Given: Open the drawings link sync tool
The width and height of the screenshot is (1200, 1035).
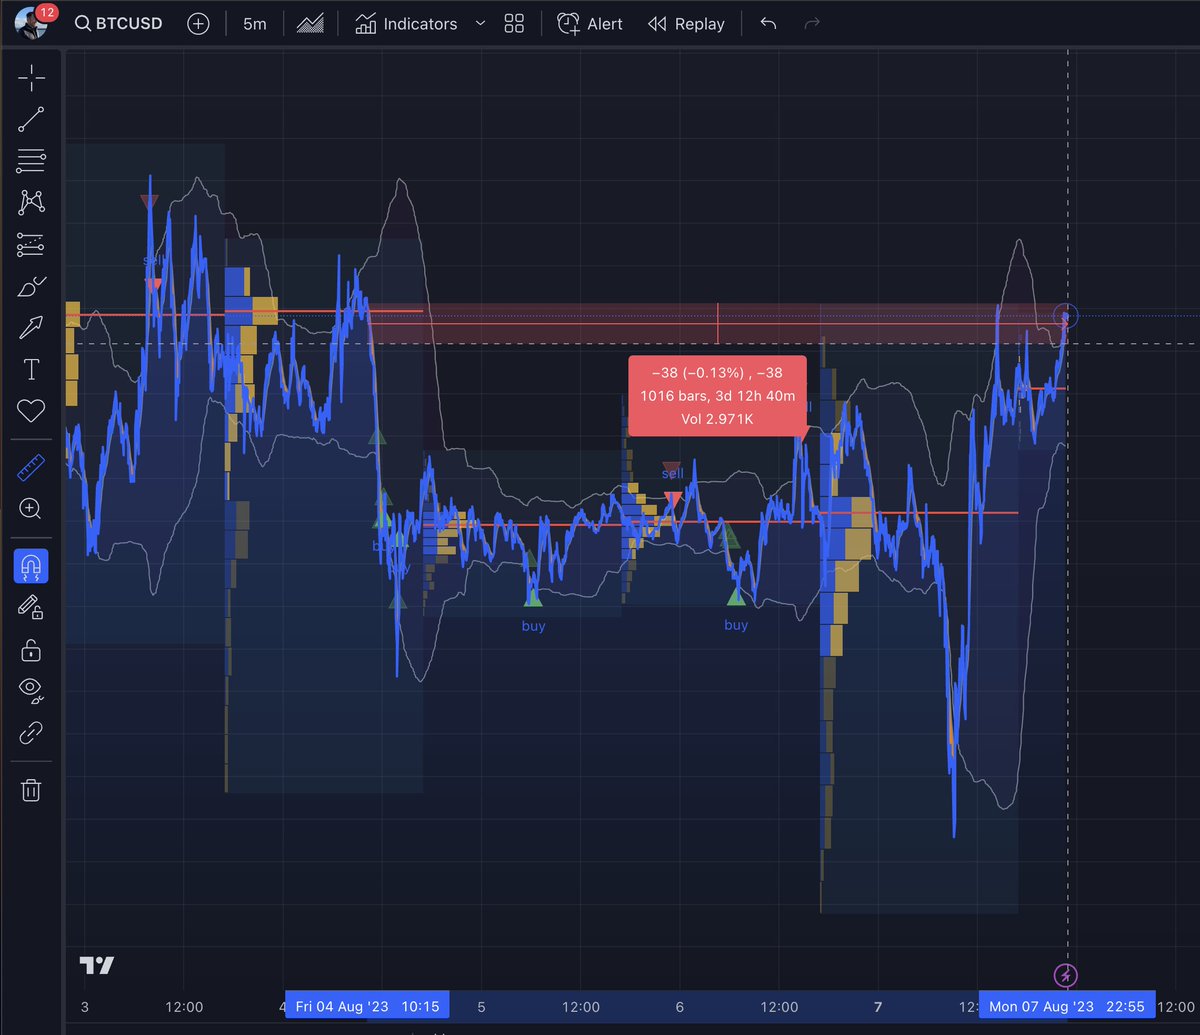Looking at the screenshot, I should [x=31, y=733].
